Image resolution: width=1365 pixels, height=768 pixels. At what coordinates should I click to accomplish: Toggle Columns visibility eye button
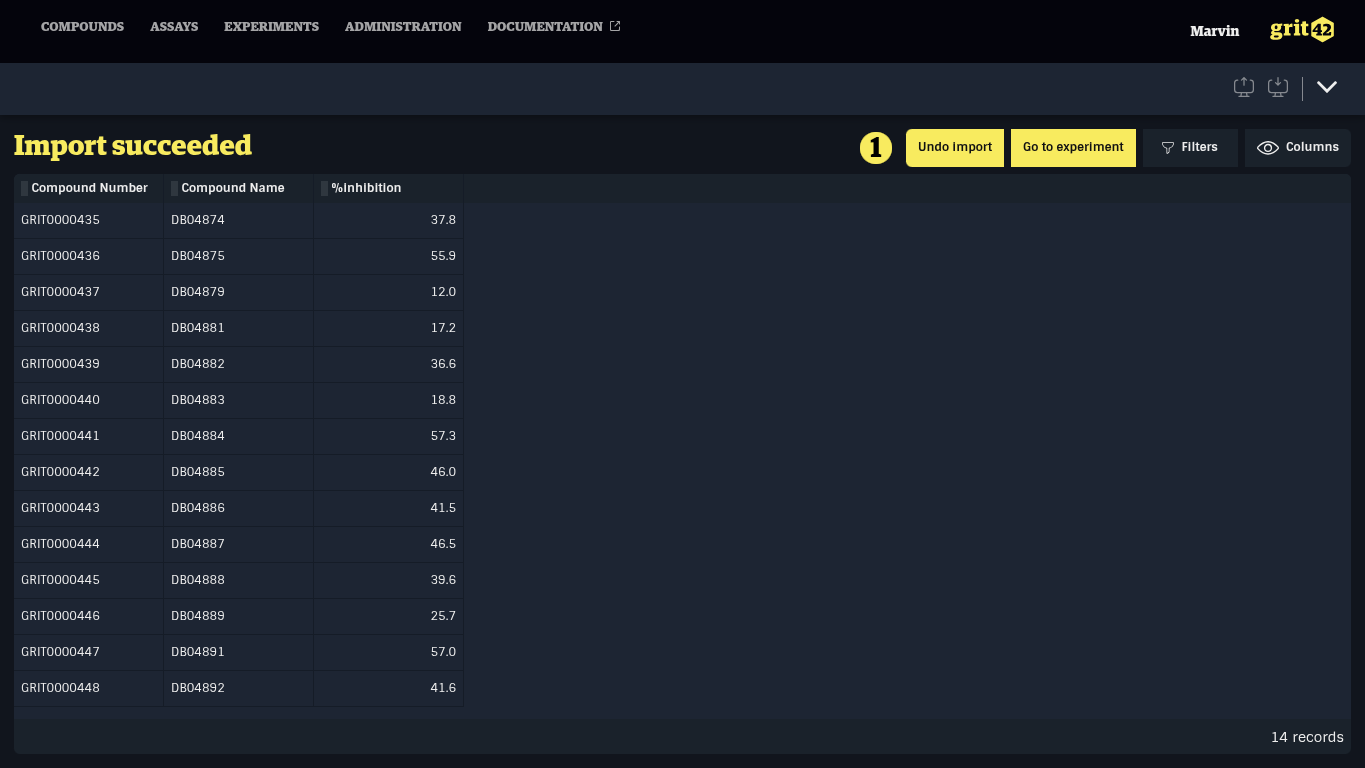click(x=1298, y=147)
